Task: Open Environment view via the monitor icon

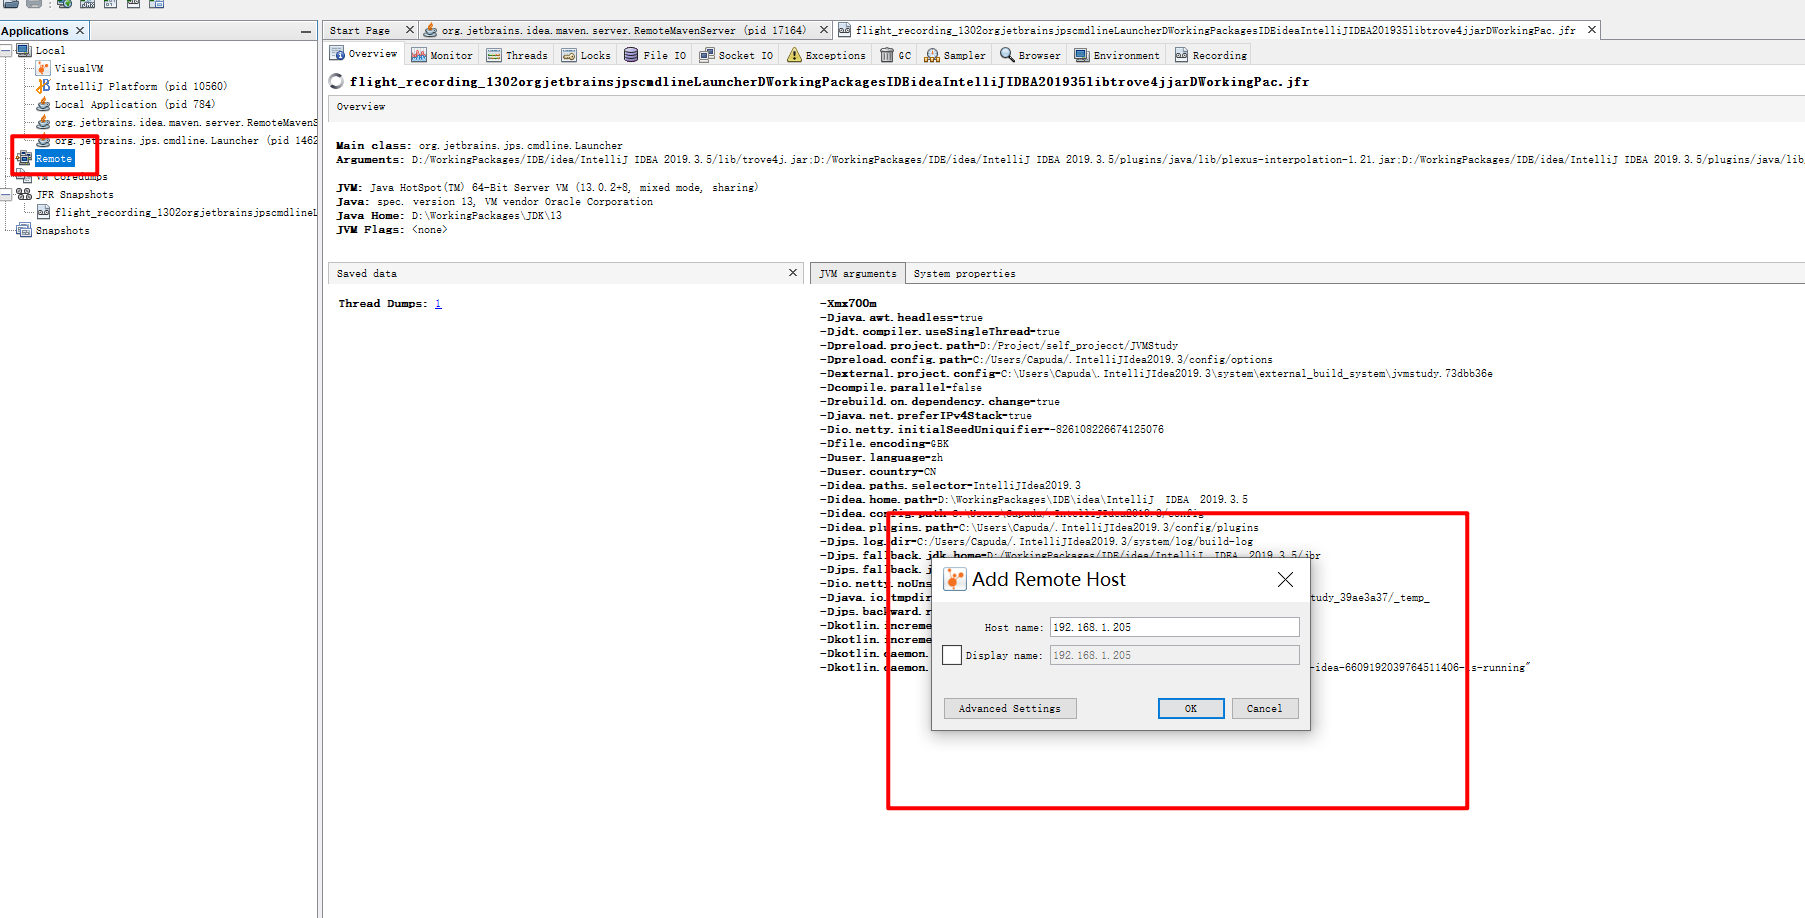Action: (1082, 55)
